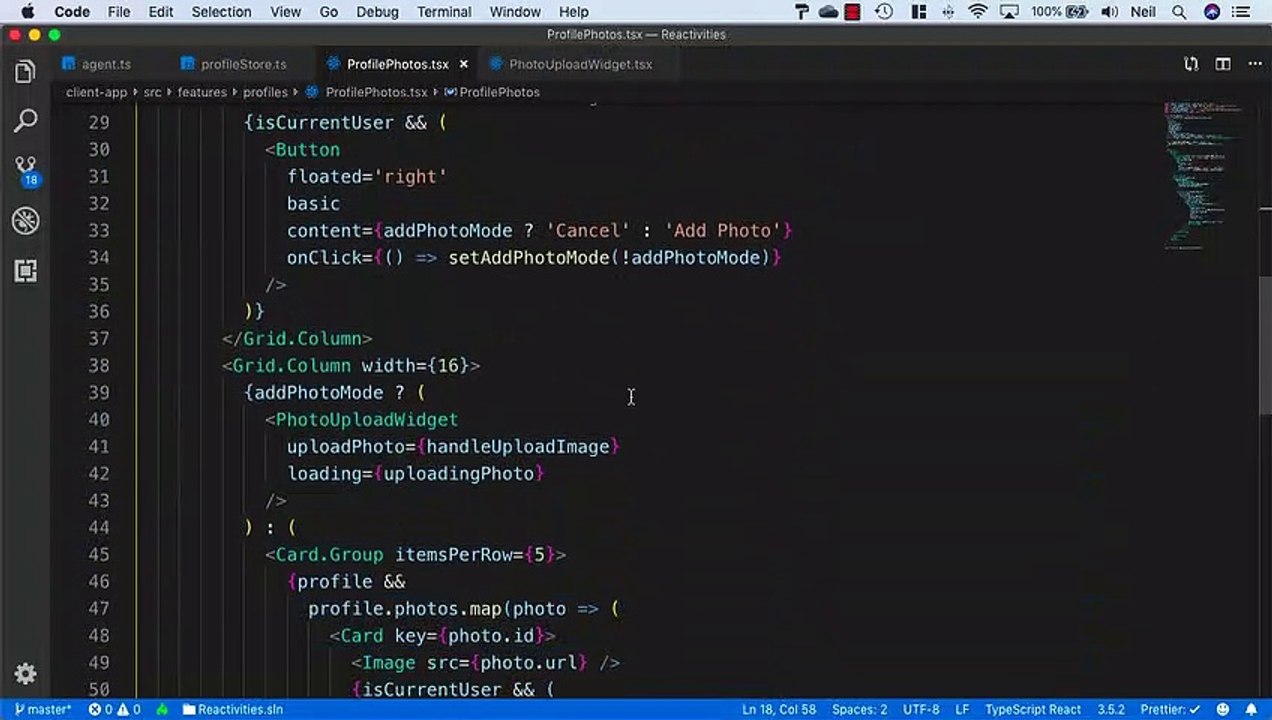
Task: Click the client-app breadcrumb
Action: click(x=97, y=92)
